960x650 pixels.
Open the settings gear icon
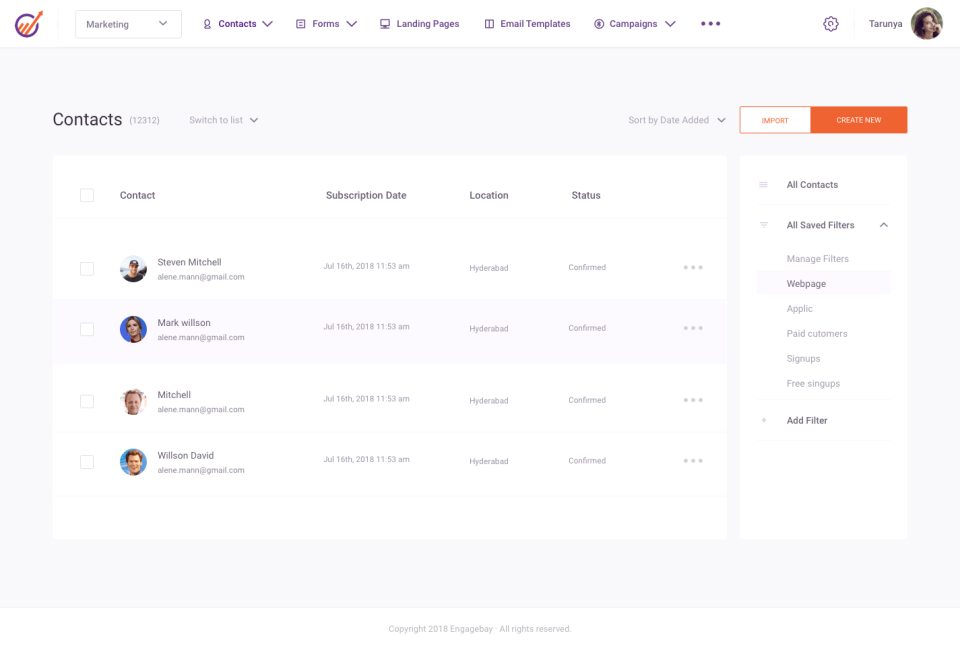point(831,23)
